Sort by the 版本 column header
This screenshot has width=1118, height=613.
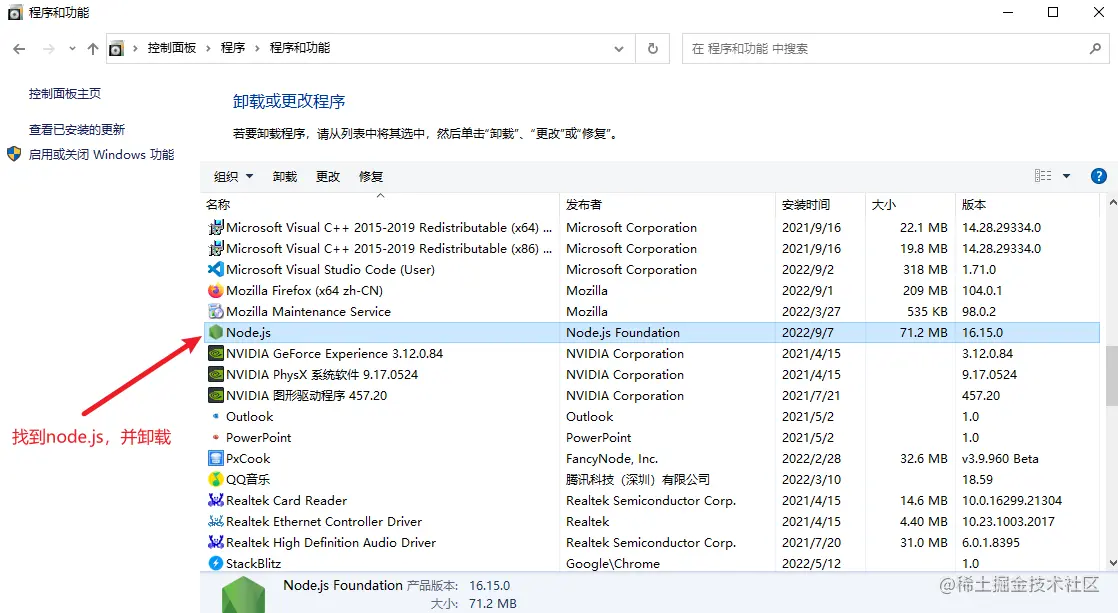click(1028, 205)
